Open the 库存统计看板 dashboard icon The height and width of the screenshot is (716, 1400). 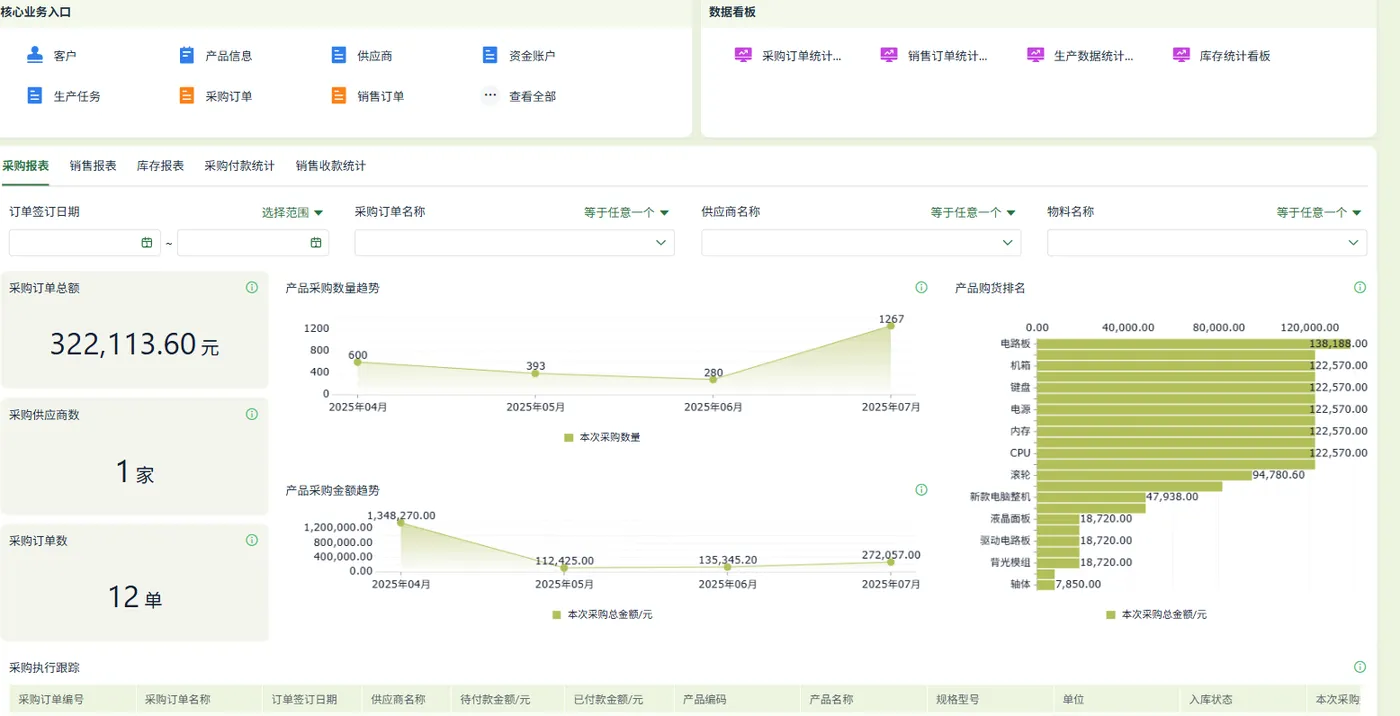click(1181, 55)
